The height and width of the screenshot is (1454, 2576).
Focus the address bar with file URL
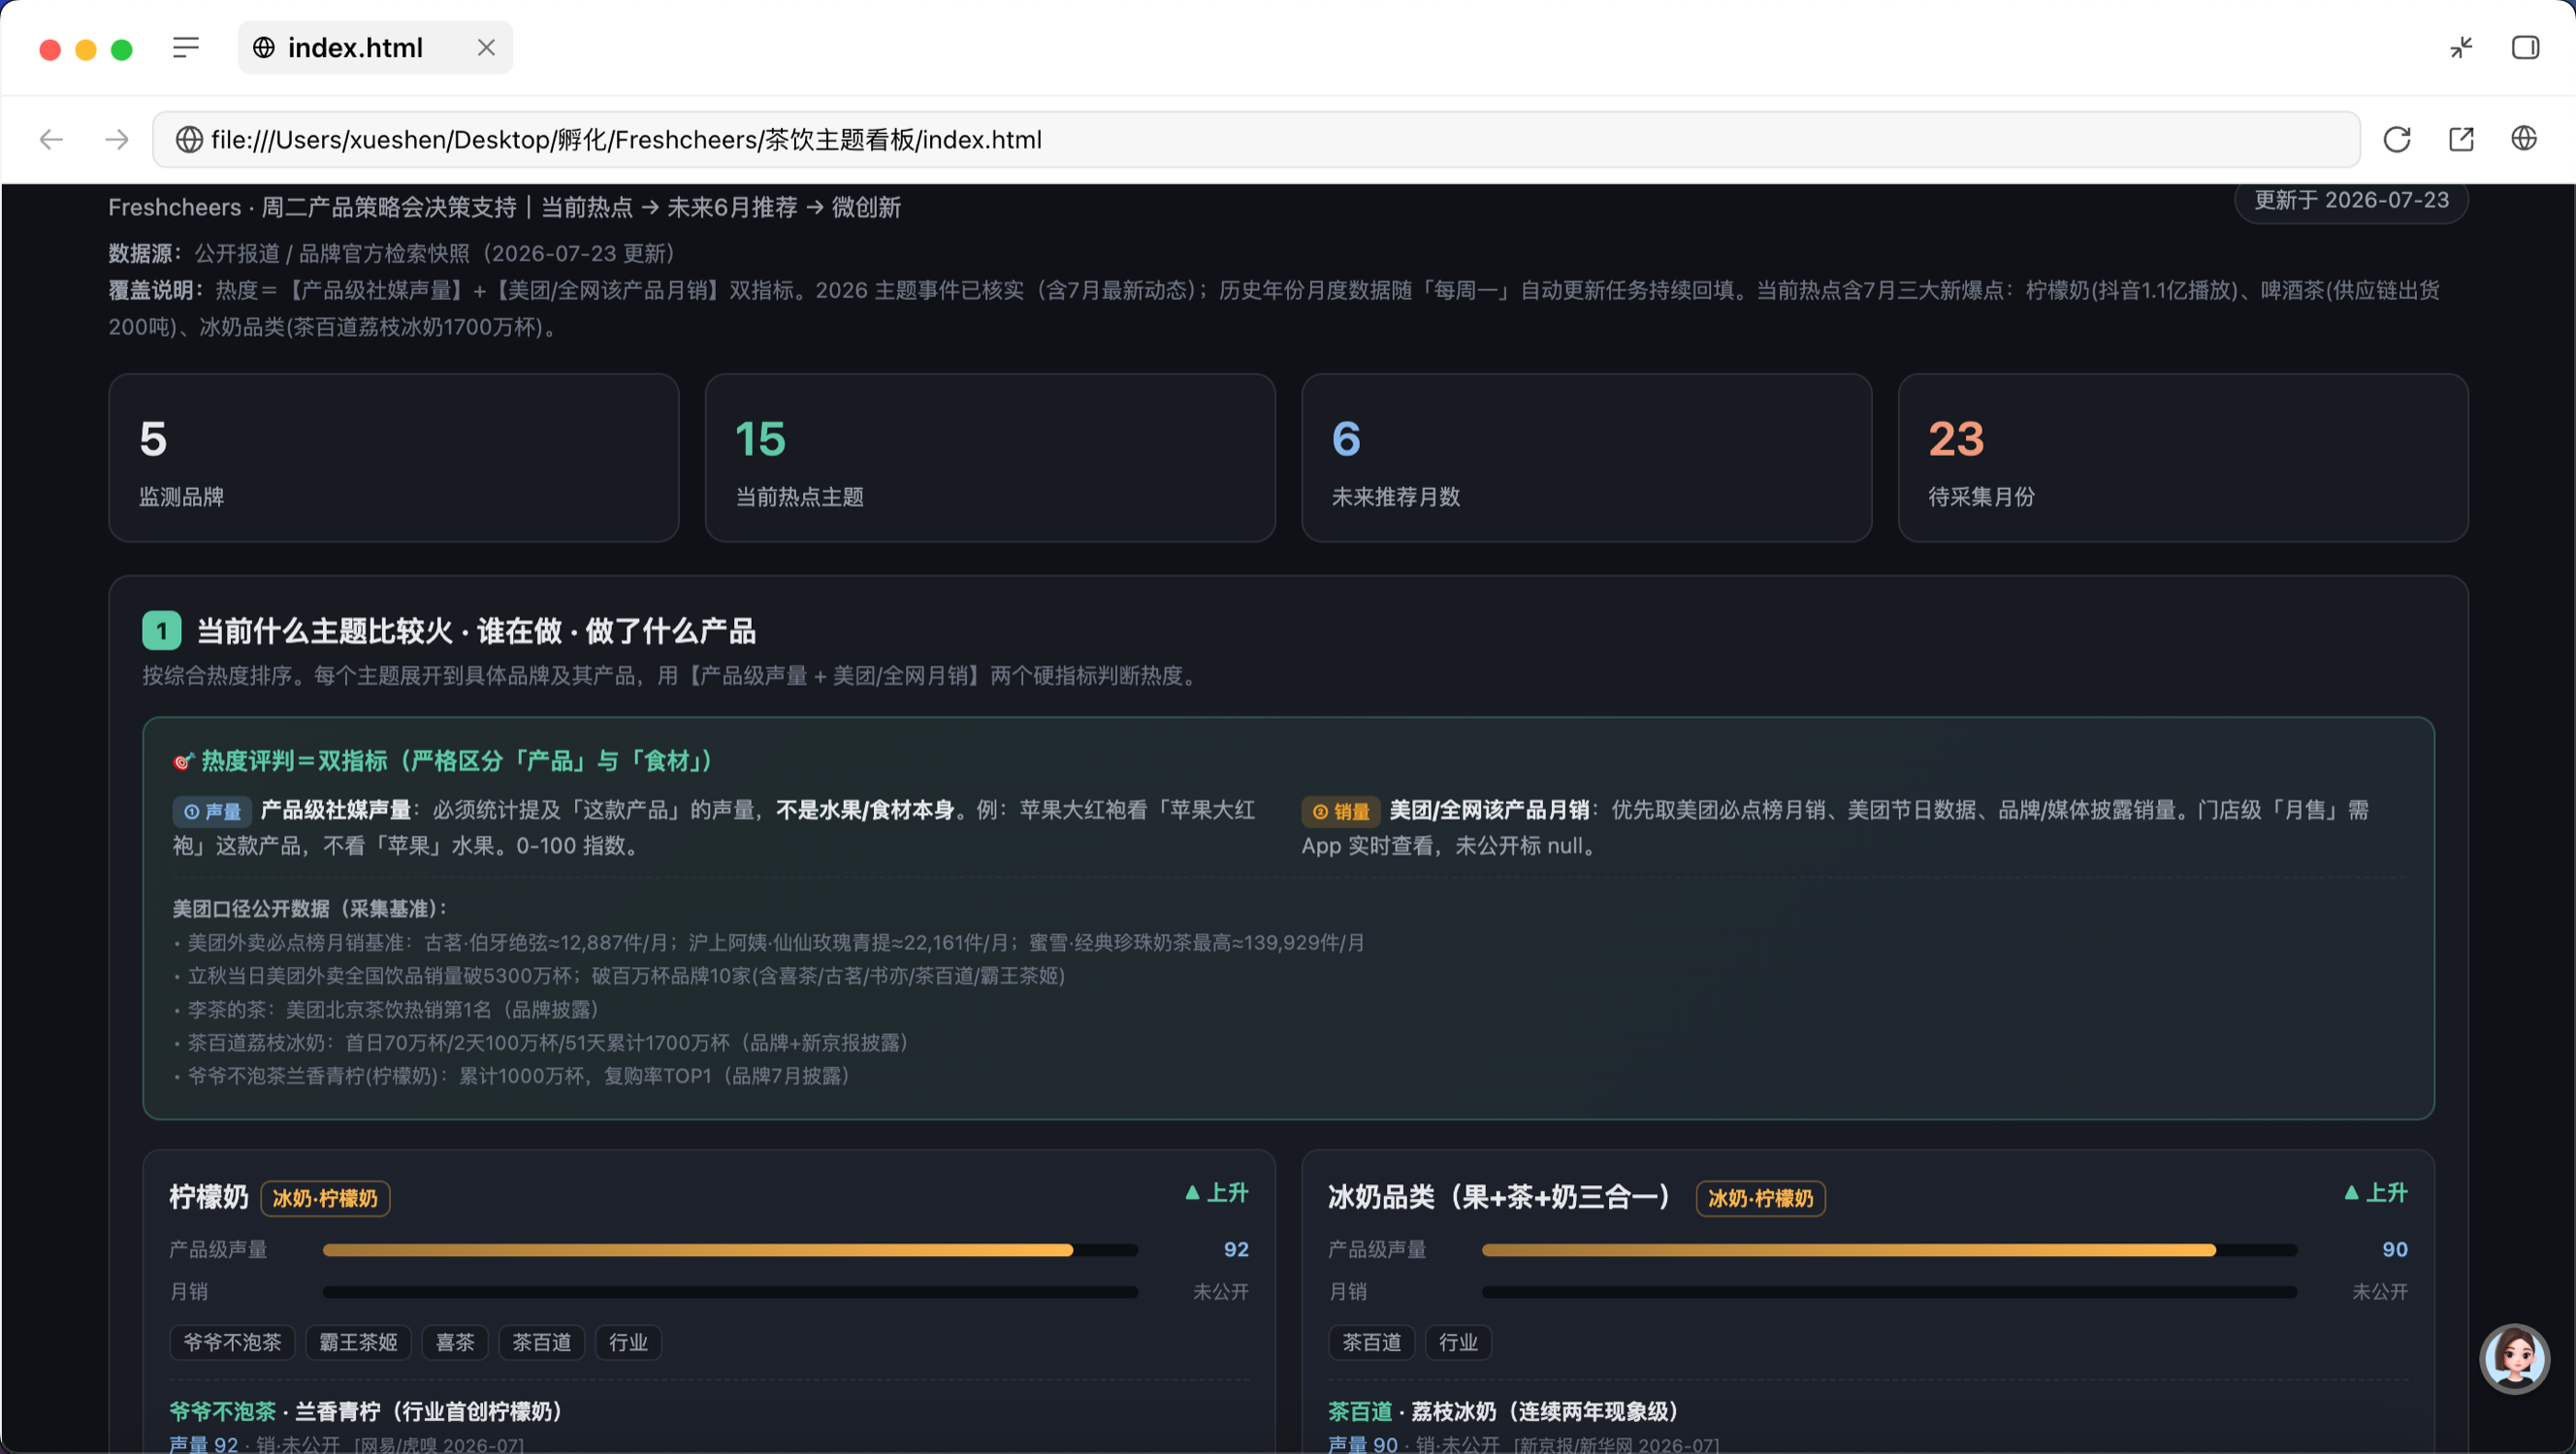pos(1256,140)
